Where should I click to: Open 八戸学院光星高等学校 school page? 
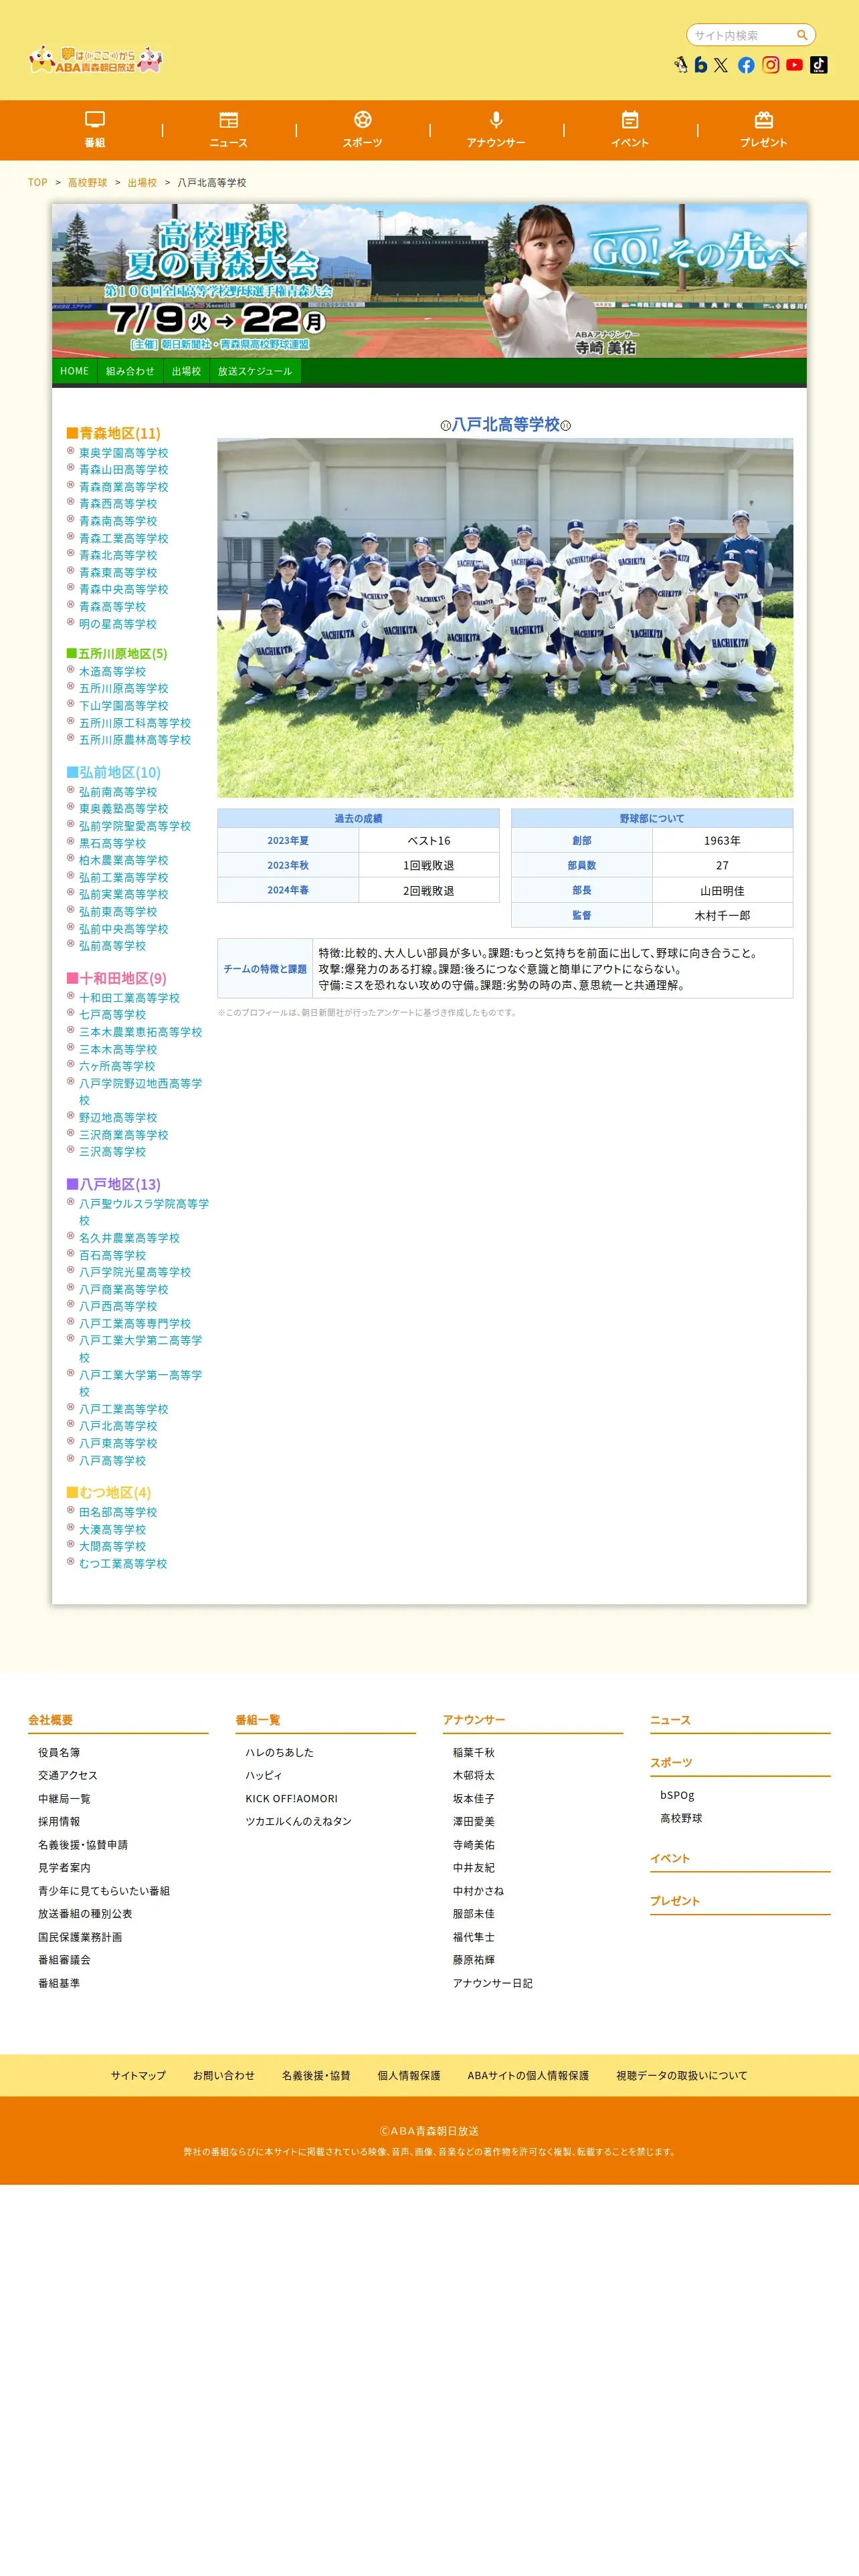(x=135, y=1272)
